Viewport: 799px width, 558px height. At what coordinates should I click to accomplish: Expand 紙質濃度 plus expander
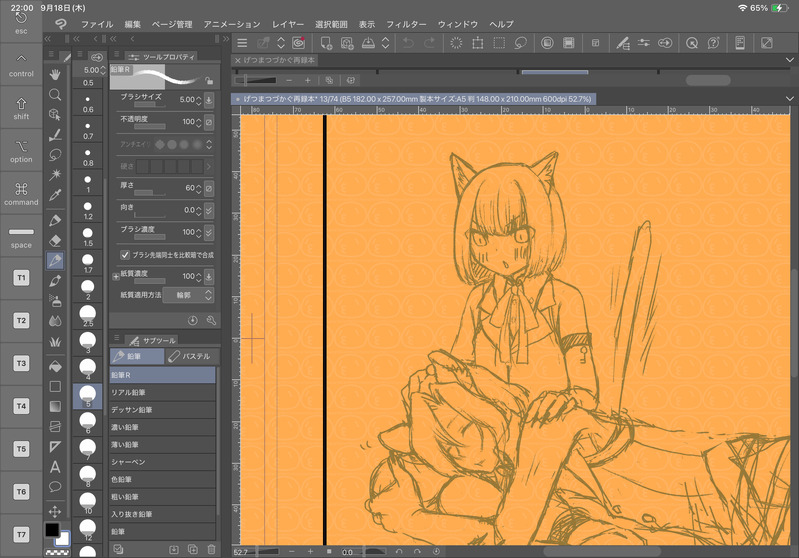click(116, 276)
